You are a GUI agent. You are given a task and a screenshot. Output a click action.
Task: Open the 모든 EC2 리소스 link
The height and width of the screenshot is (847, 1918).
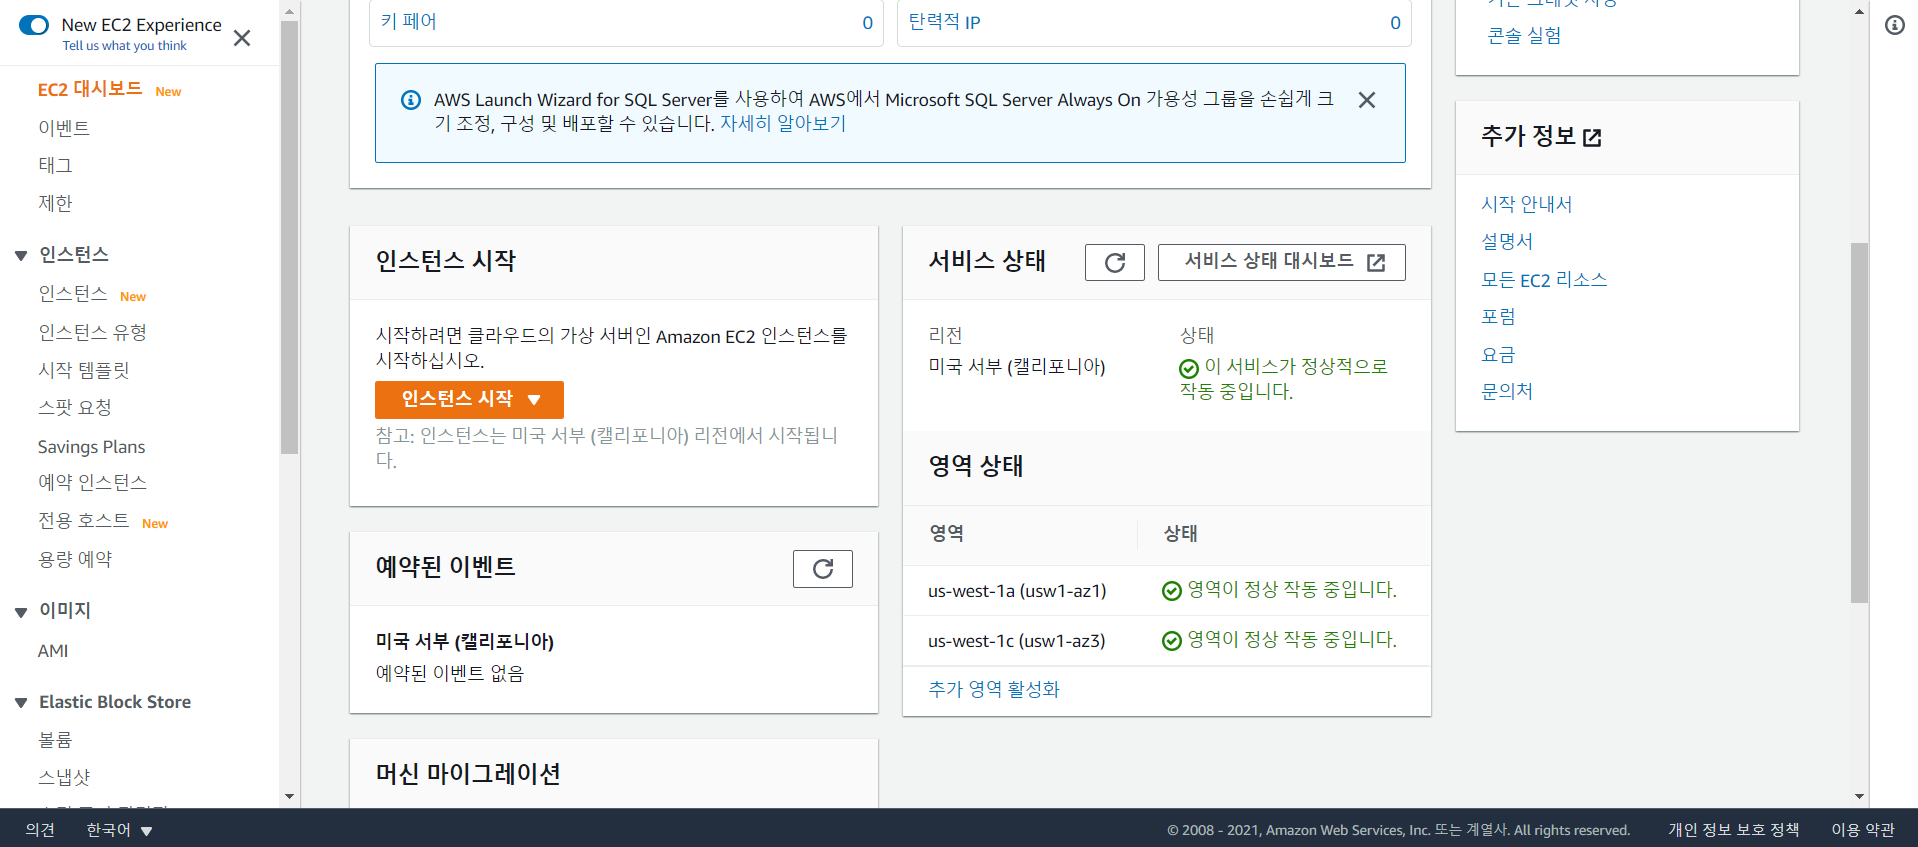coord(1544,280)
